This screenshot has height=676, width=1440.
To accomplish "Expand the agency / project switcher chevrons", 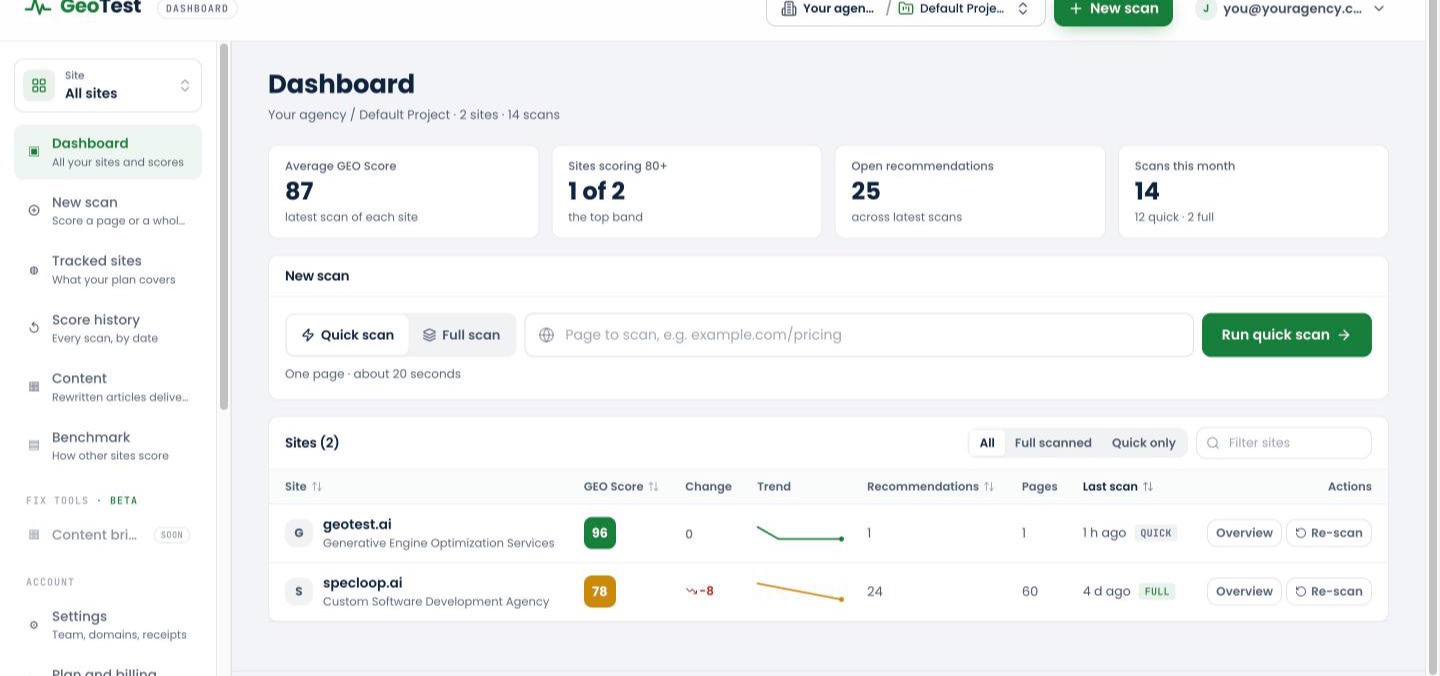I will click(x=1023, y=9).
